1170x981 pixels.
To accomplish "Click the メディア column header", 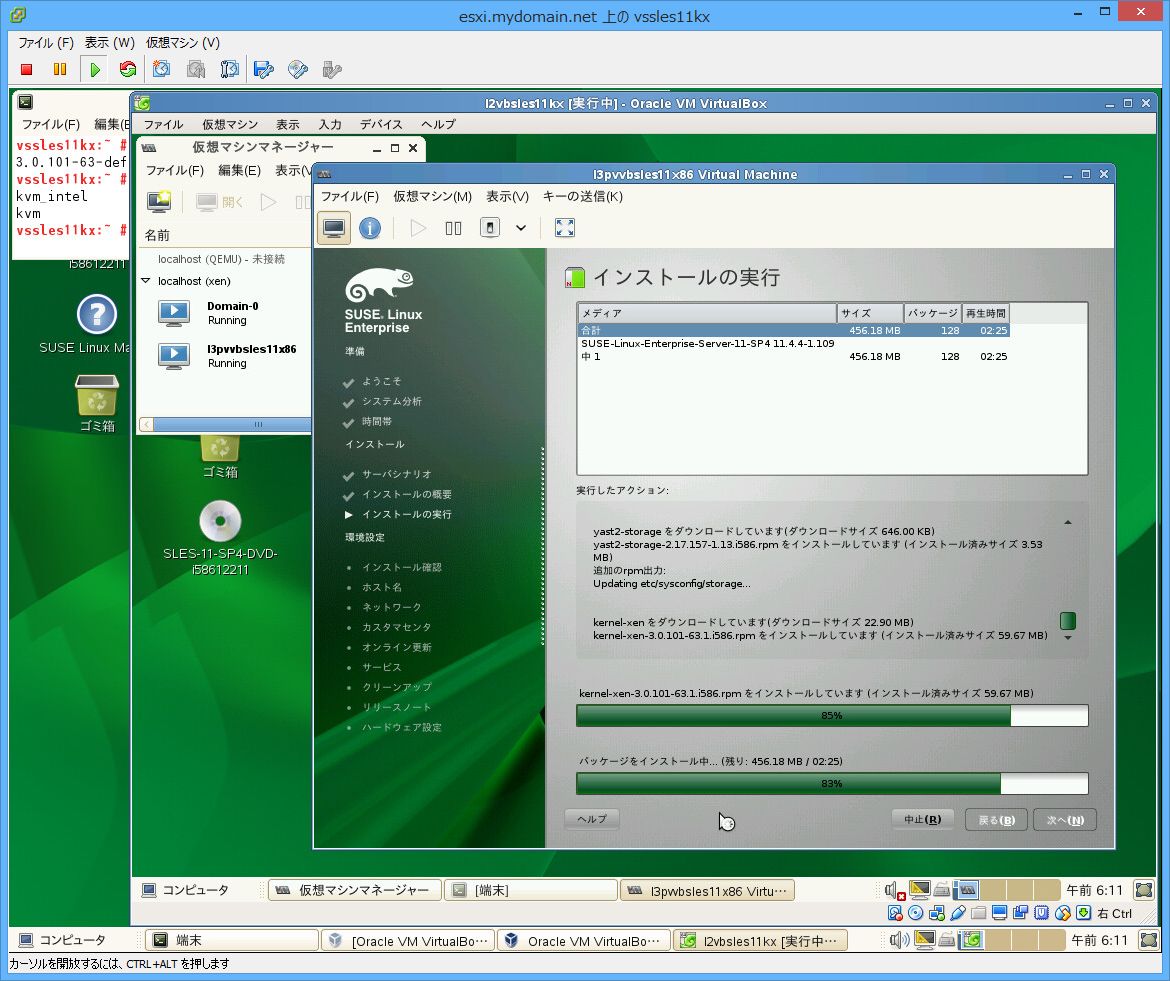I will (x=707, y=313).
